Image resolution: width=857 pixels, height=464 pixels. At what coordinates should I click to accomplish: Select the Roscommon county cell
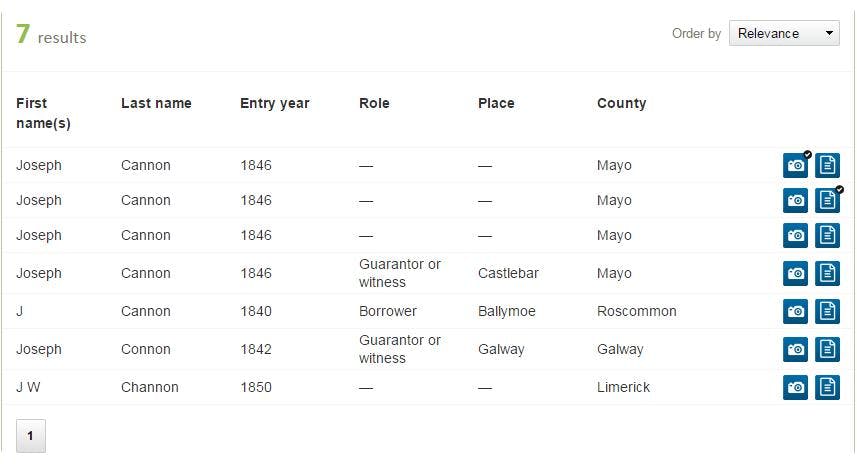click(x=636, y=311)
